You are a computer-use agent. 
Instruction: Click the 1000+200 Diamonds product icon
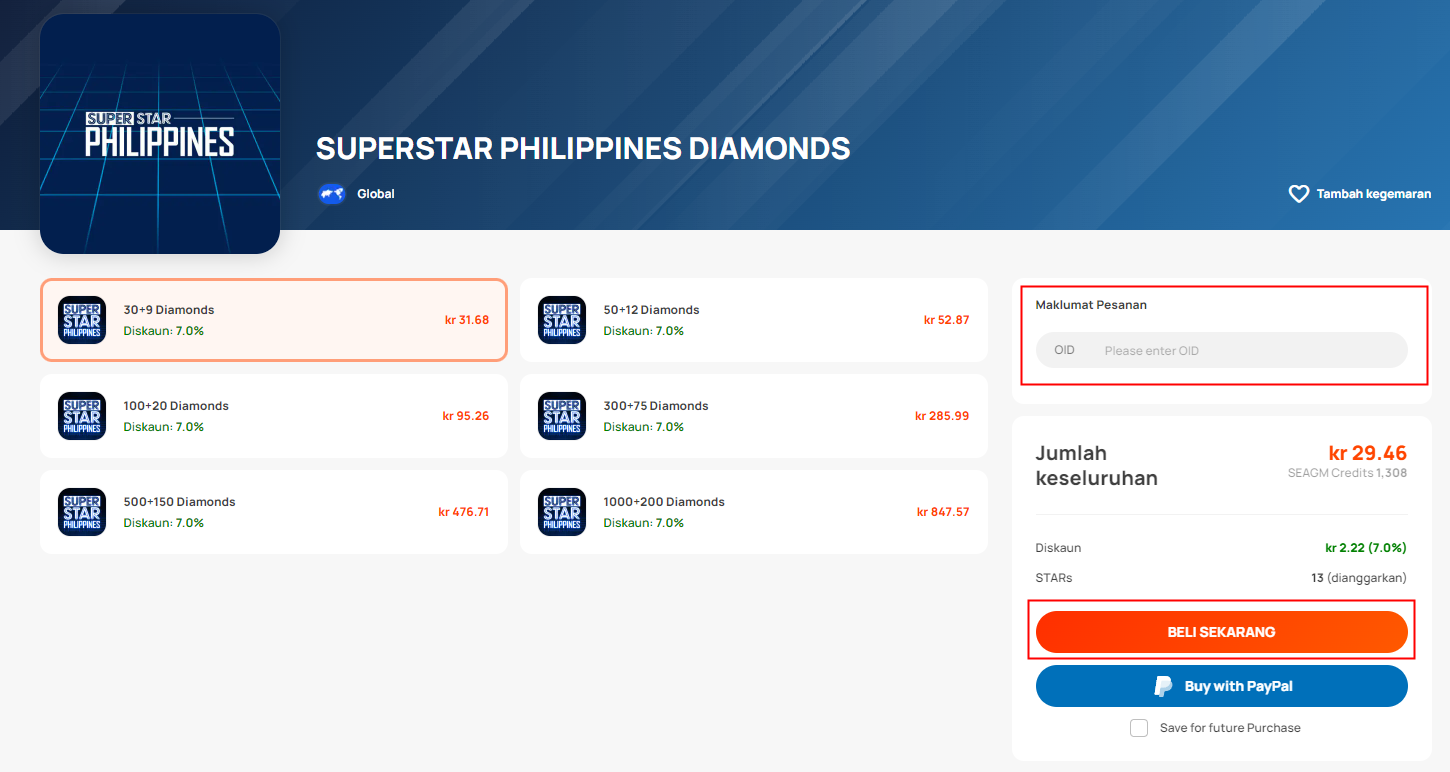pos(562,512)
